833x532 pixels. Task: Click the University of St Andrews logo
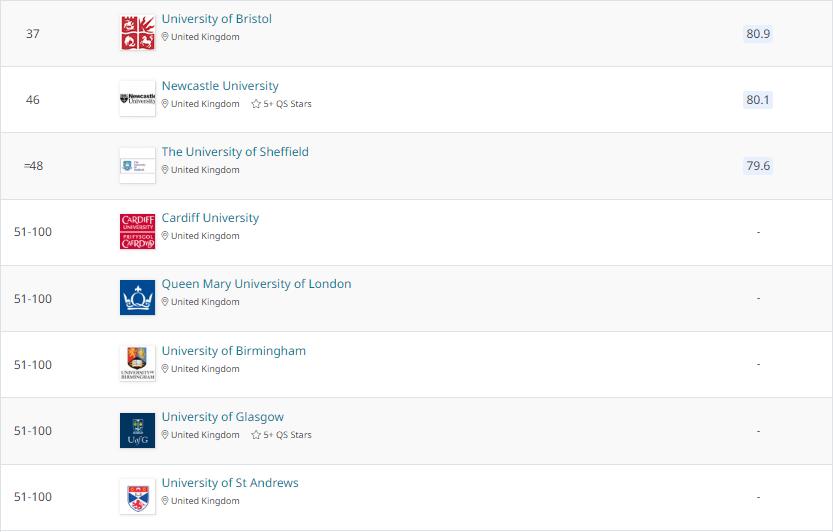(x=137, y=496)
